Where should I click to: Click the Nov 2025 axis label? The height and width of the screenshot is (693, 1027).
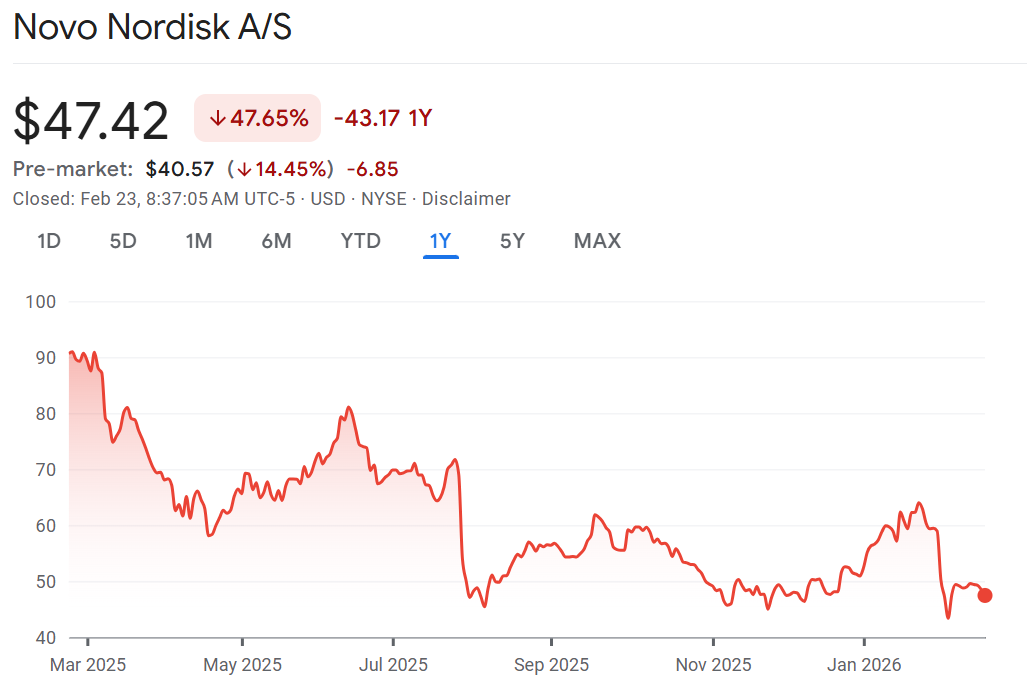(x=713, y=665)
